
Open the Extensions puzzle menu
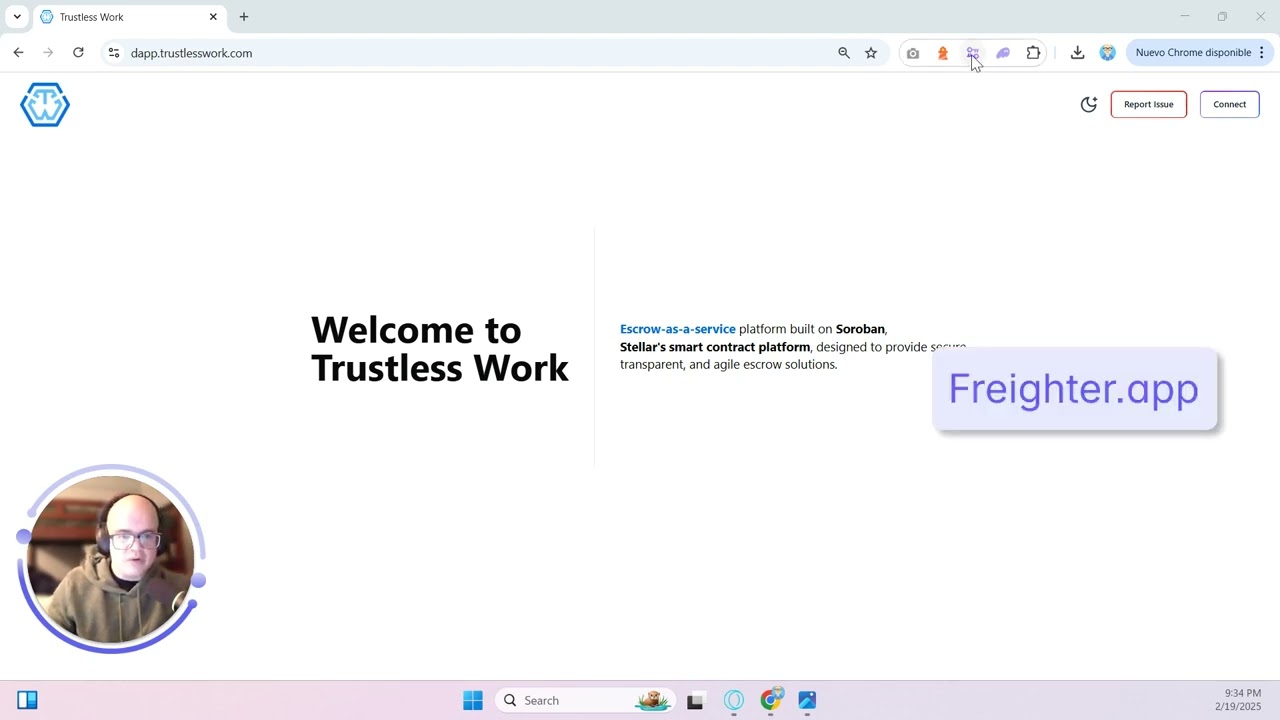click(1033, 53)
